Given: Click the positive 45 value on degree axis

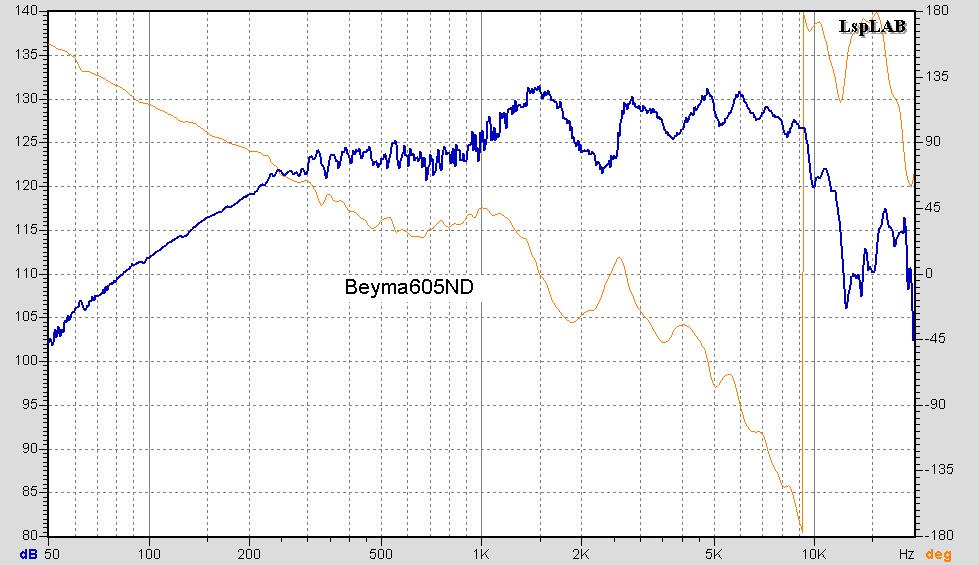Looking at the screenshot, I should (x=933, y=207).
